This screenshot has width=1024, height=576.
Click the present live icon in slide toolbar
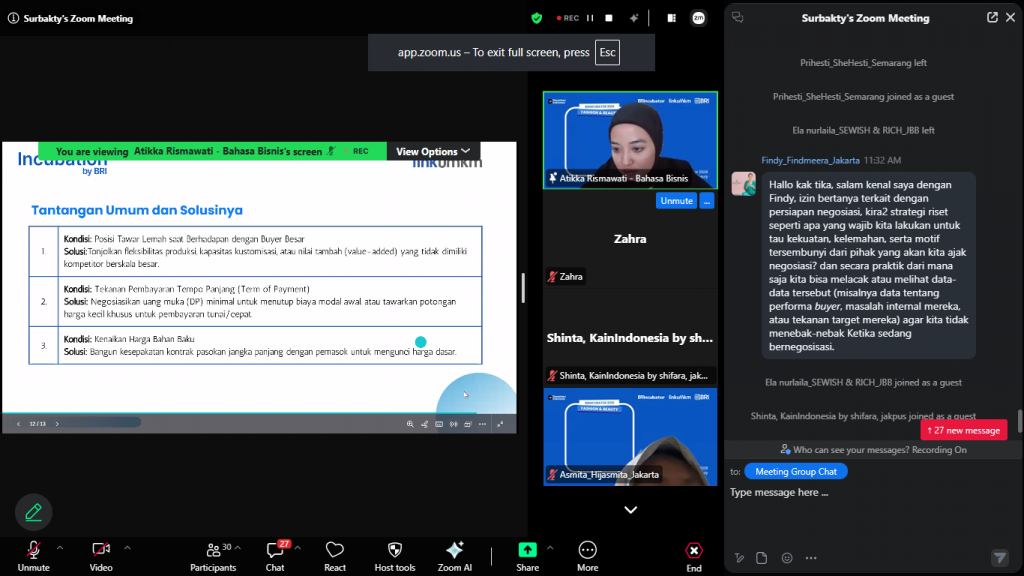[x=453, y=424]
